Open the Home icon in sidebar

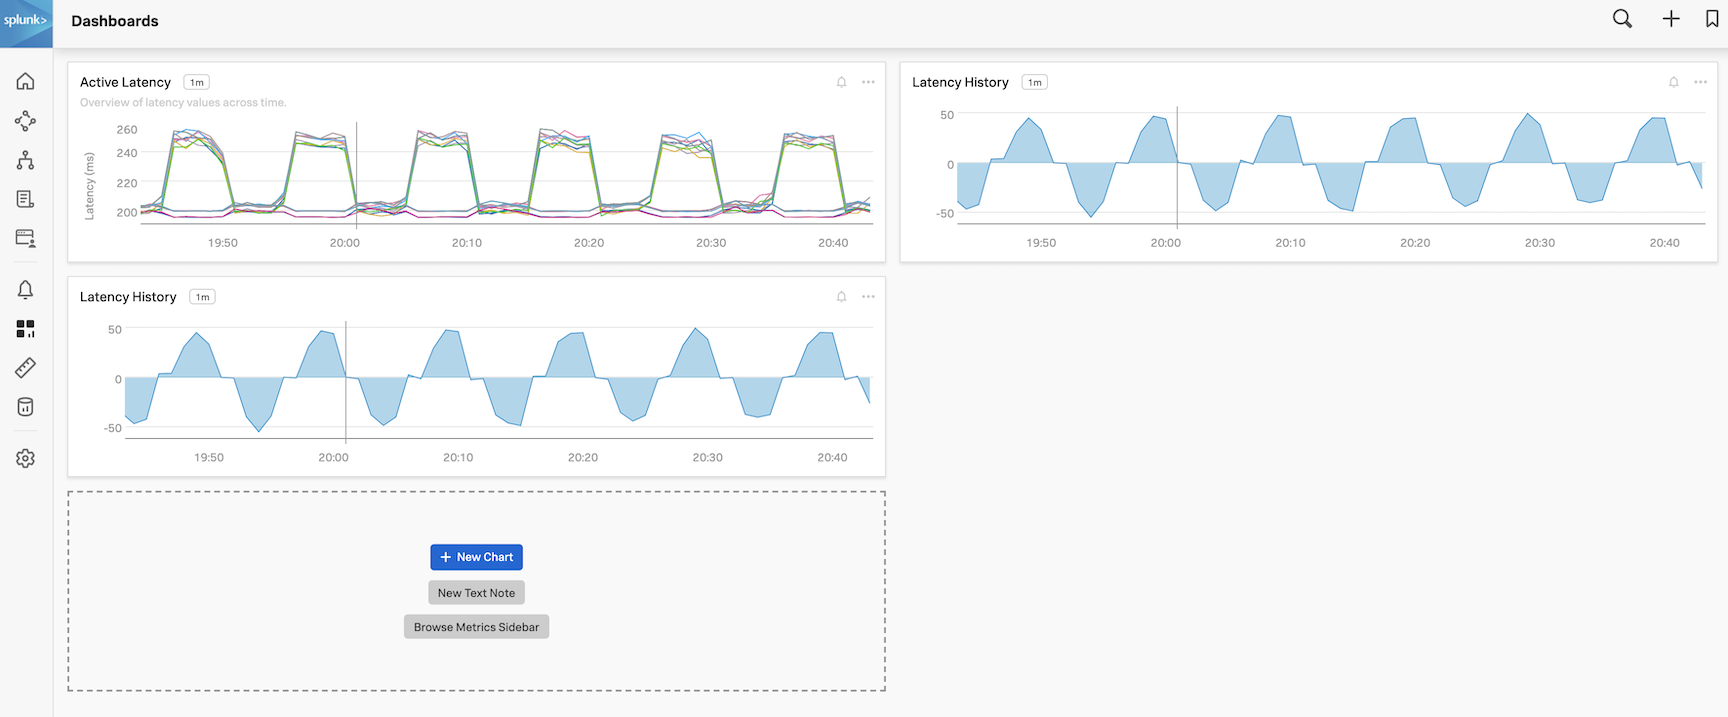(26, 81)
